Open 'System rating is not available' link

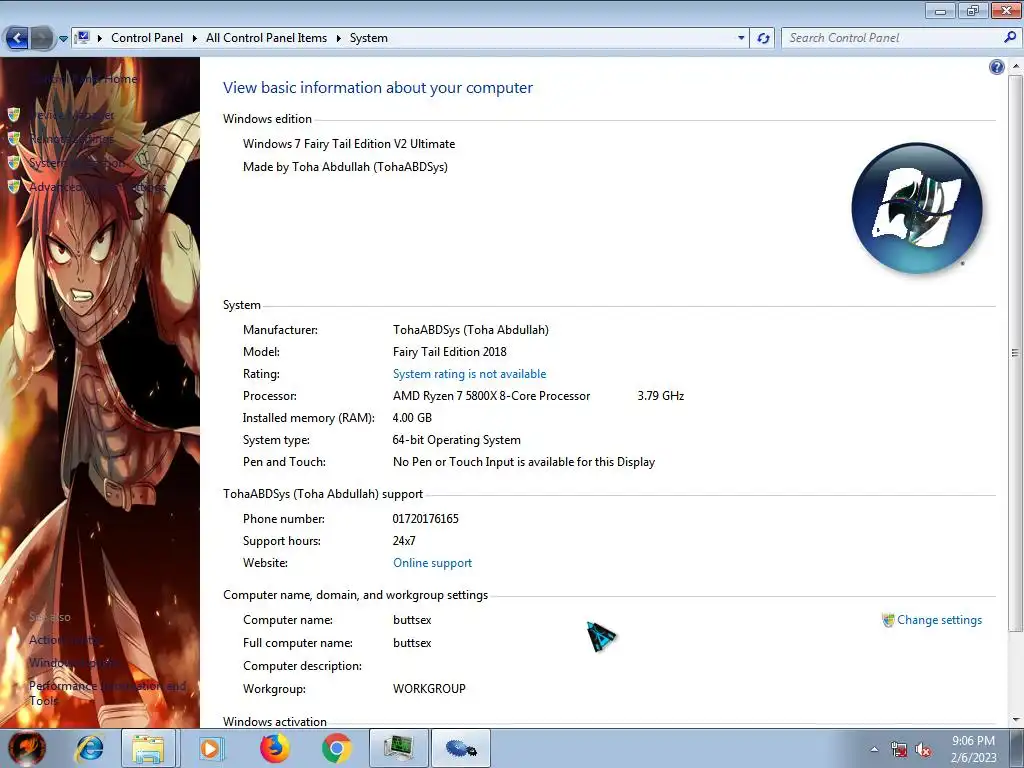click(469, 374)
